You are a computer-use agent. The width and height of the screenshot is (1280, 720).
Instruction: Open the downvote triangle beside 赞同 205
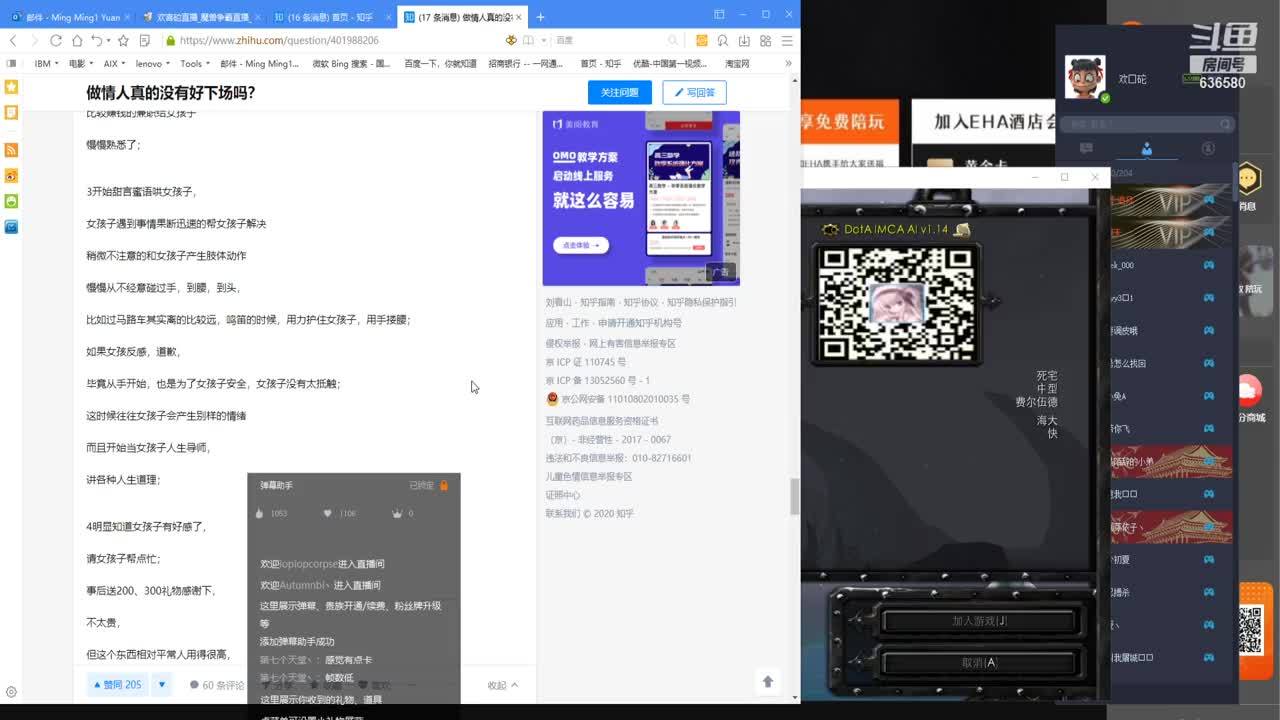pos(162,685)
